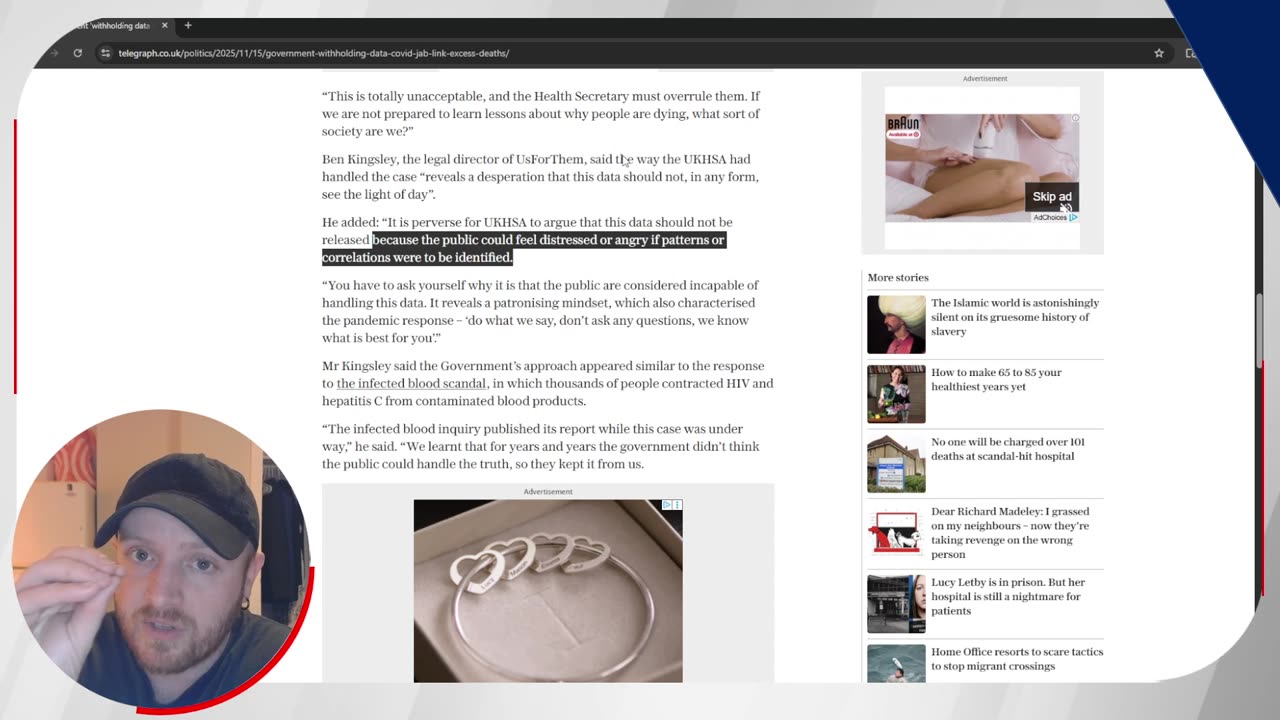Select the active Telegraph article tab
Viewport: 1280px width, 720px height.
105,25
